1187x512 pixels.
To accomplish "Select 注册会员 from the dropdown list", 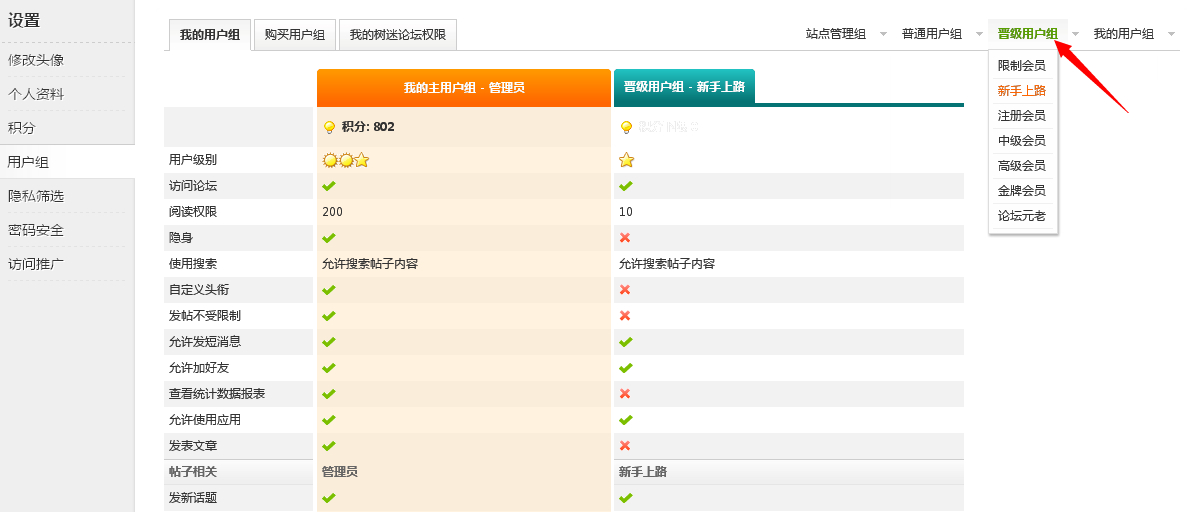I will pos(1022,116).
